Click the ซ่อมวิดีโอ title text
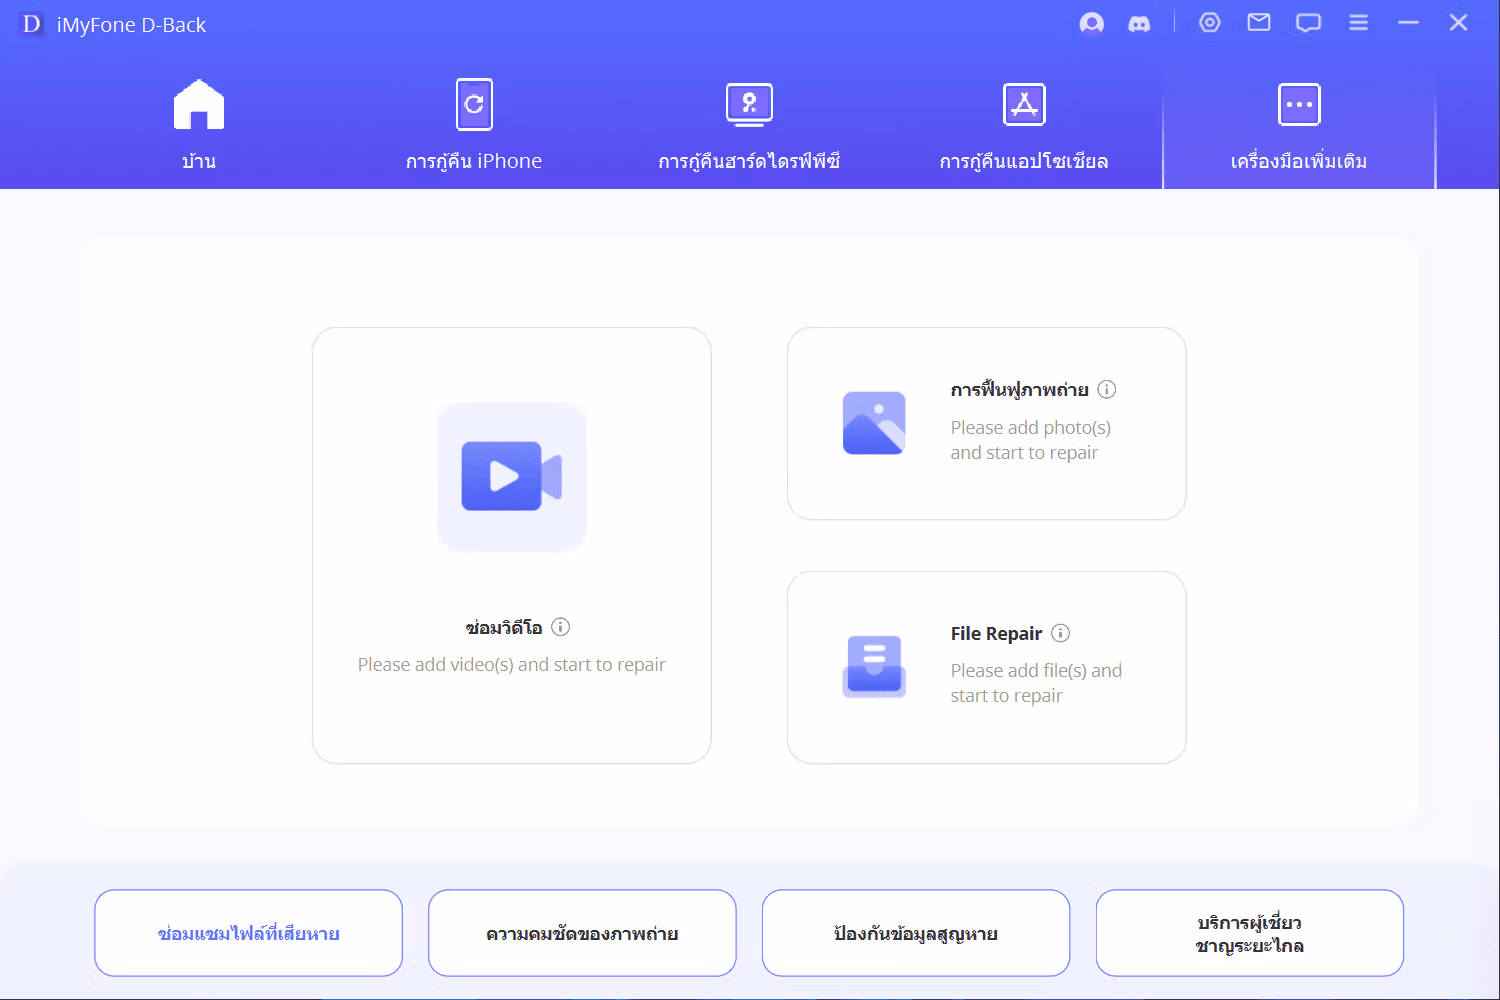Image resolution: width=1500 pixels, height=1000 pixels. pyautogui.click(x=504, y=628)
